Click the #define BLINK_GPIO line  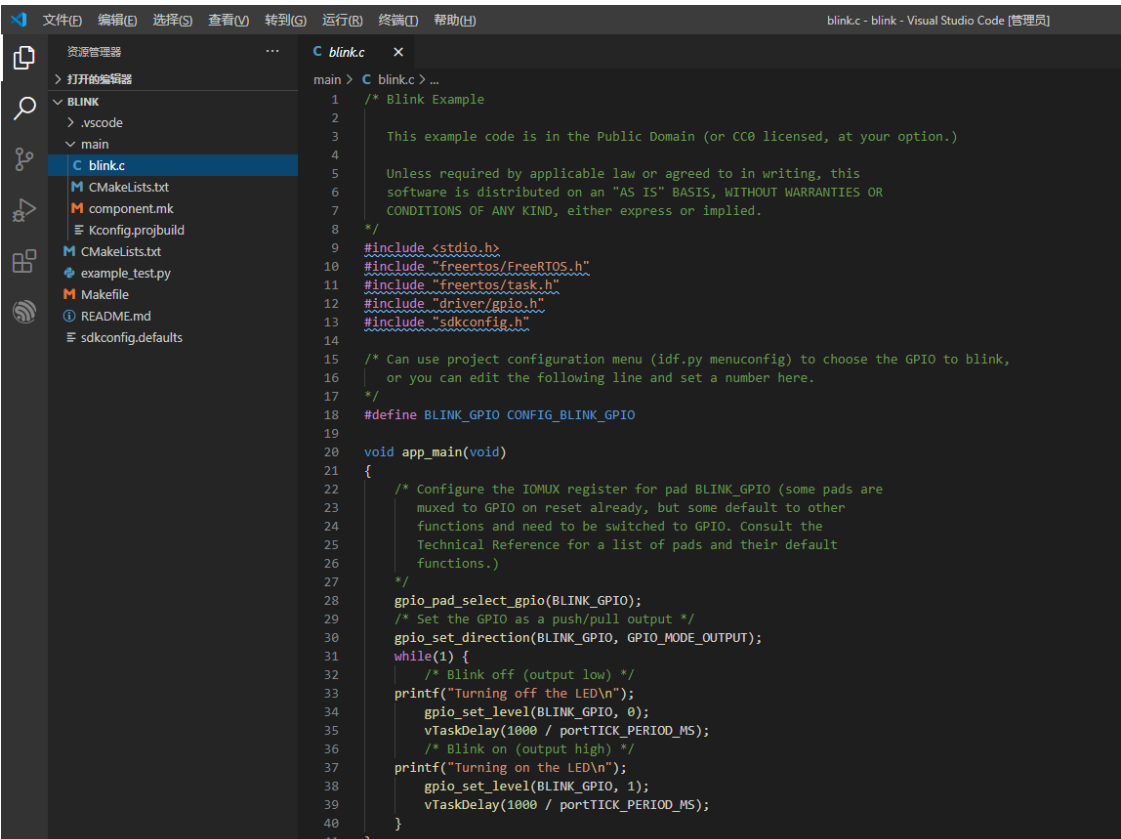[499, 414]
